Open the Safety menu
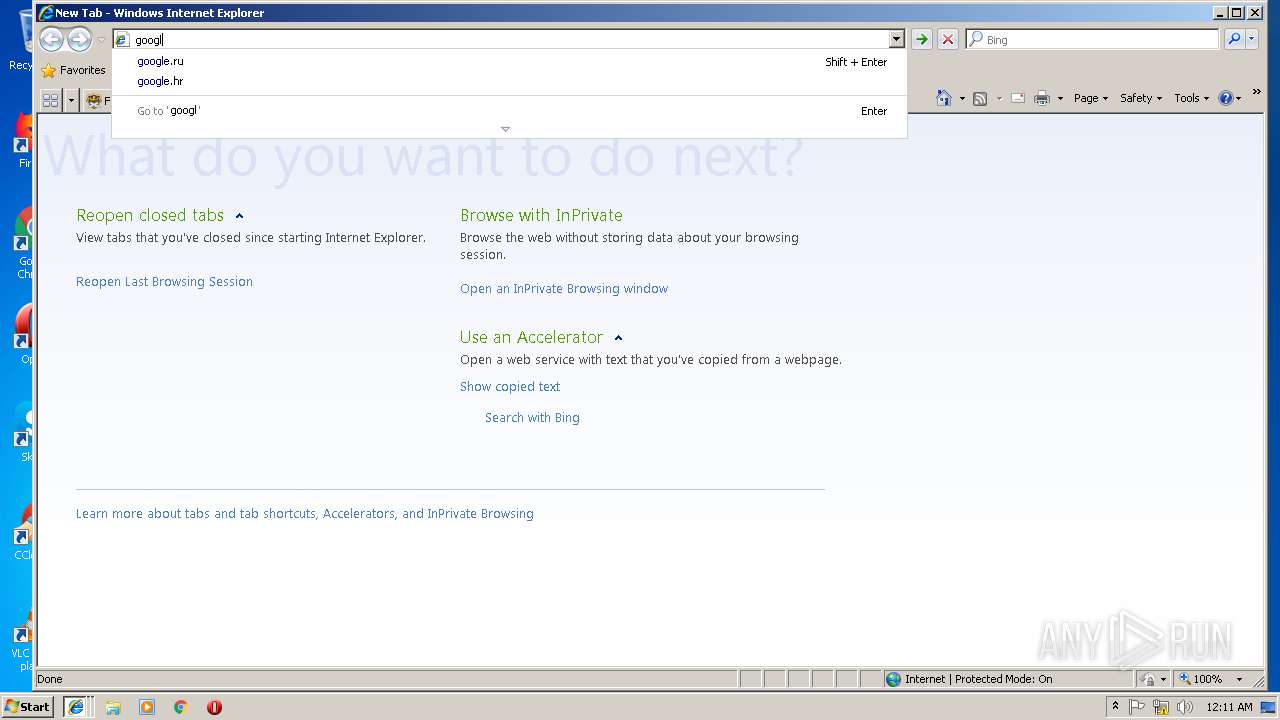 [x=1141, y=98]
